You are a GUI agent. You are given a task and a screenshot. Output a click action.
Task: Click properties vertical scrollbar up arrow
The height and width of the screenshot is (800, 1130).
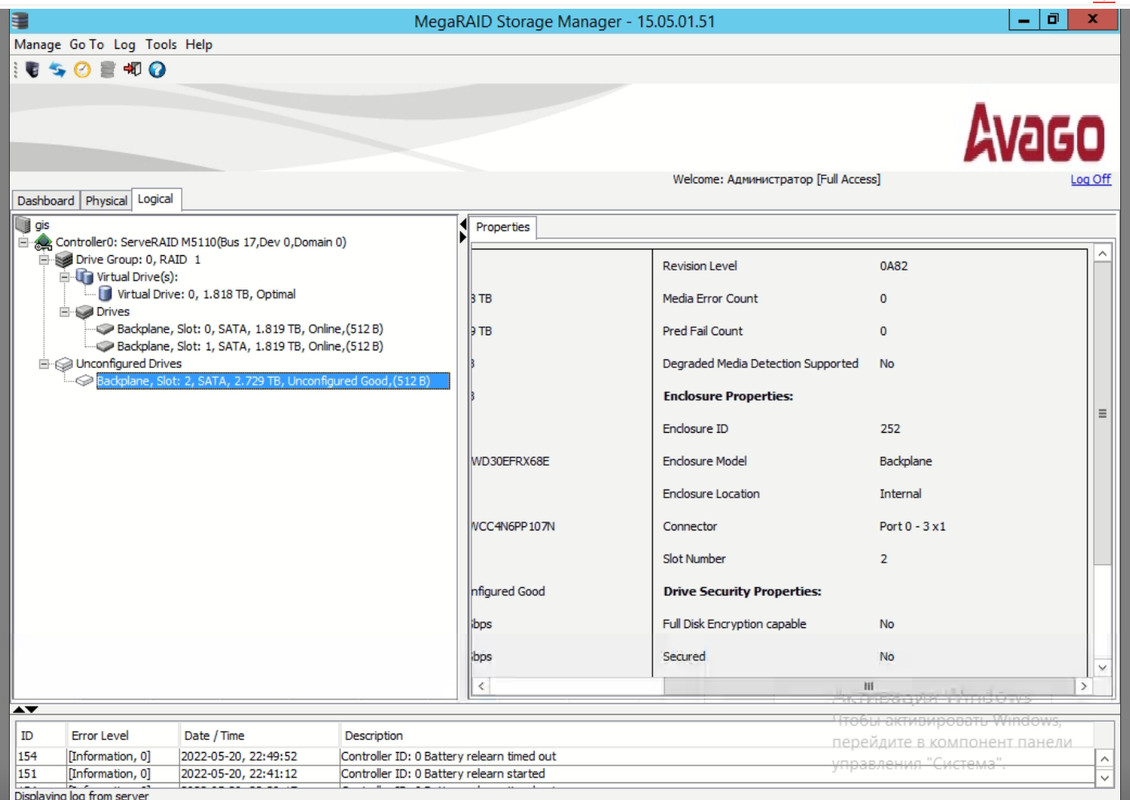[1102, 254]
